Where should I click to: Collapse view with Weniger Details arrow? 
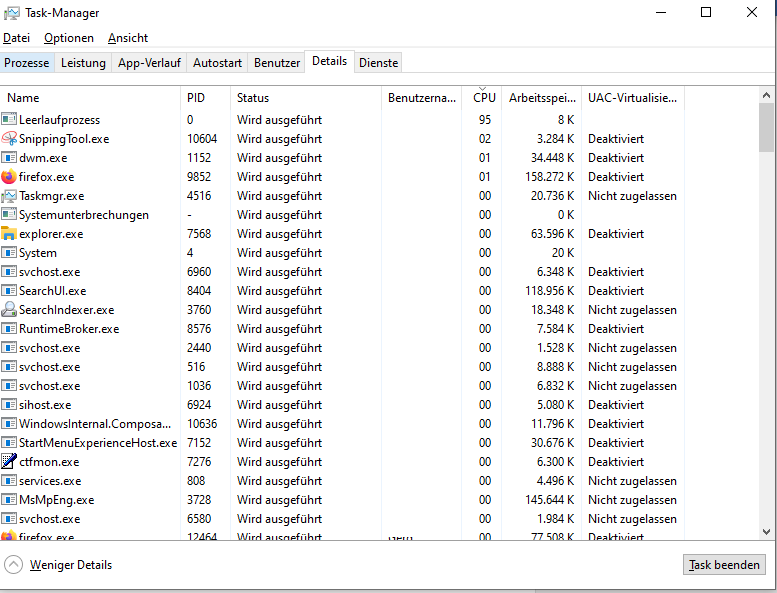tap(13, 565)
